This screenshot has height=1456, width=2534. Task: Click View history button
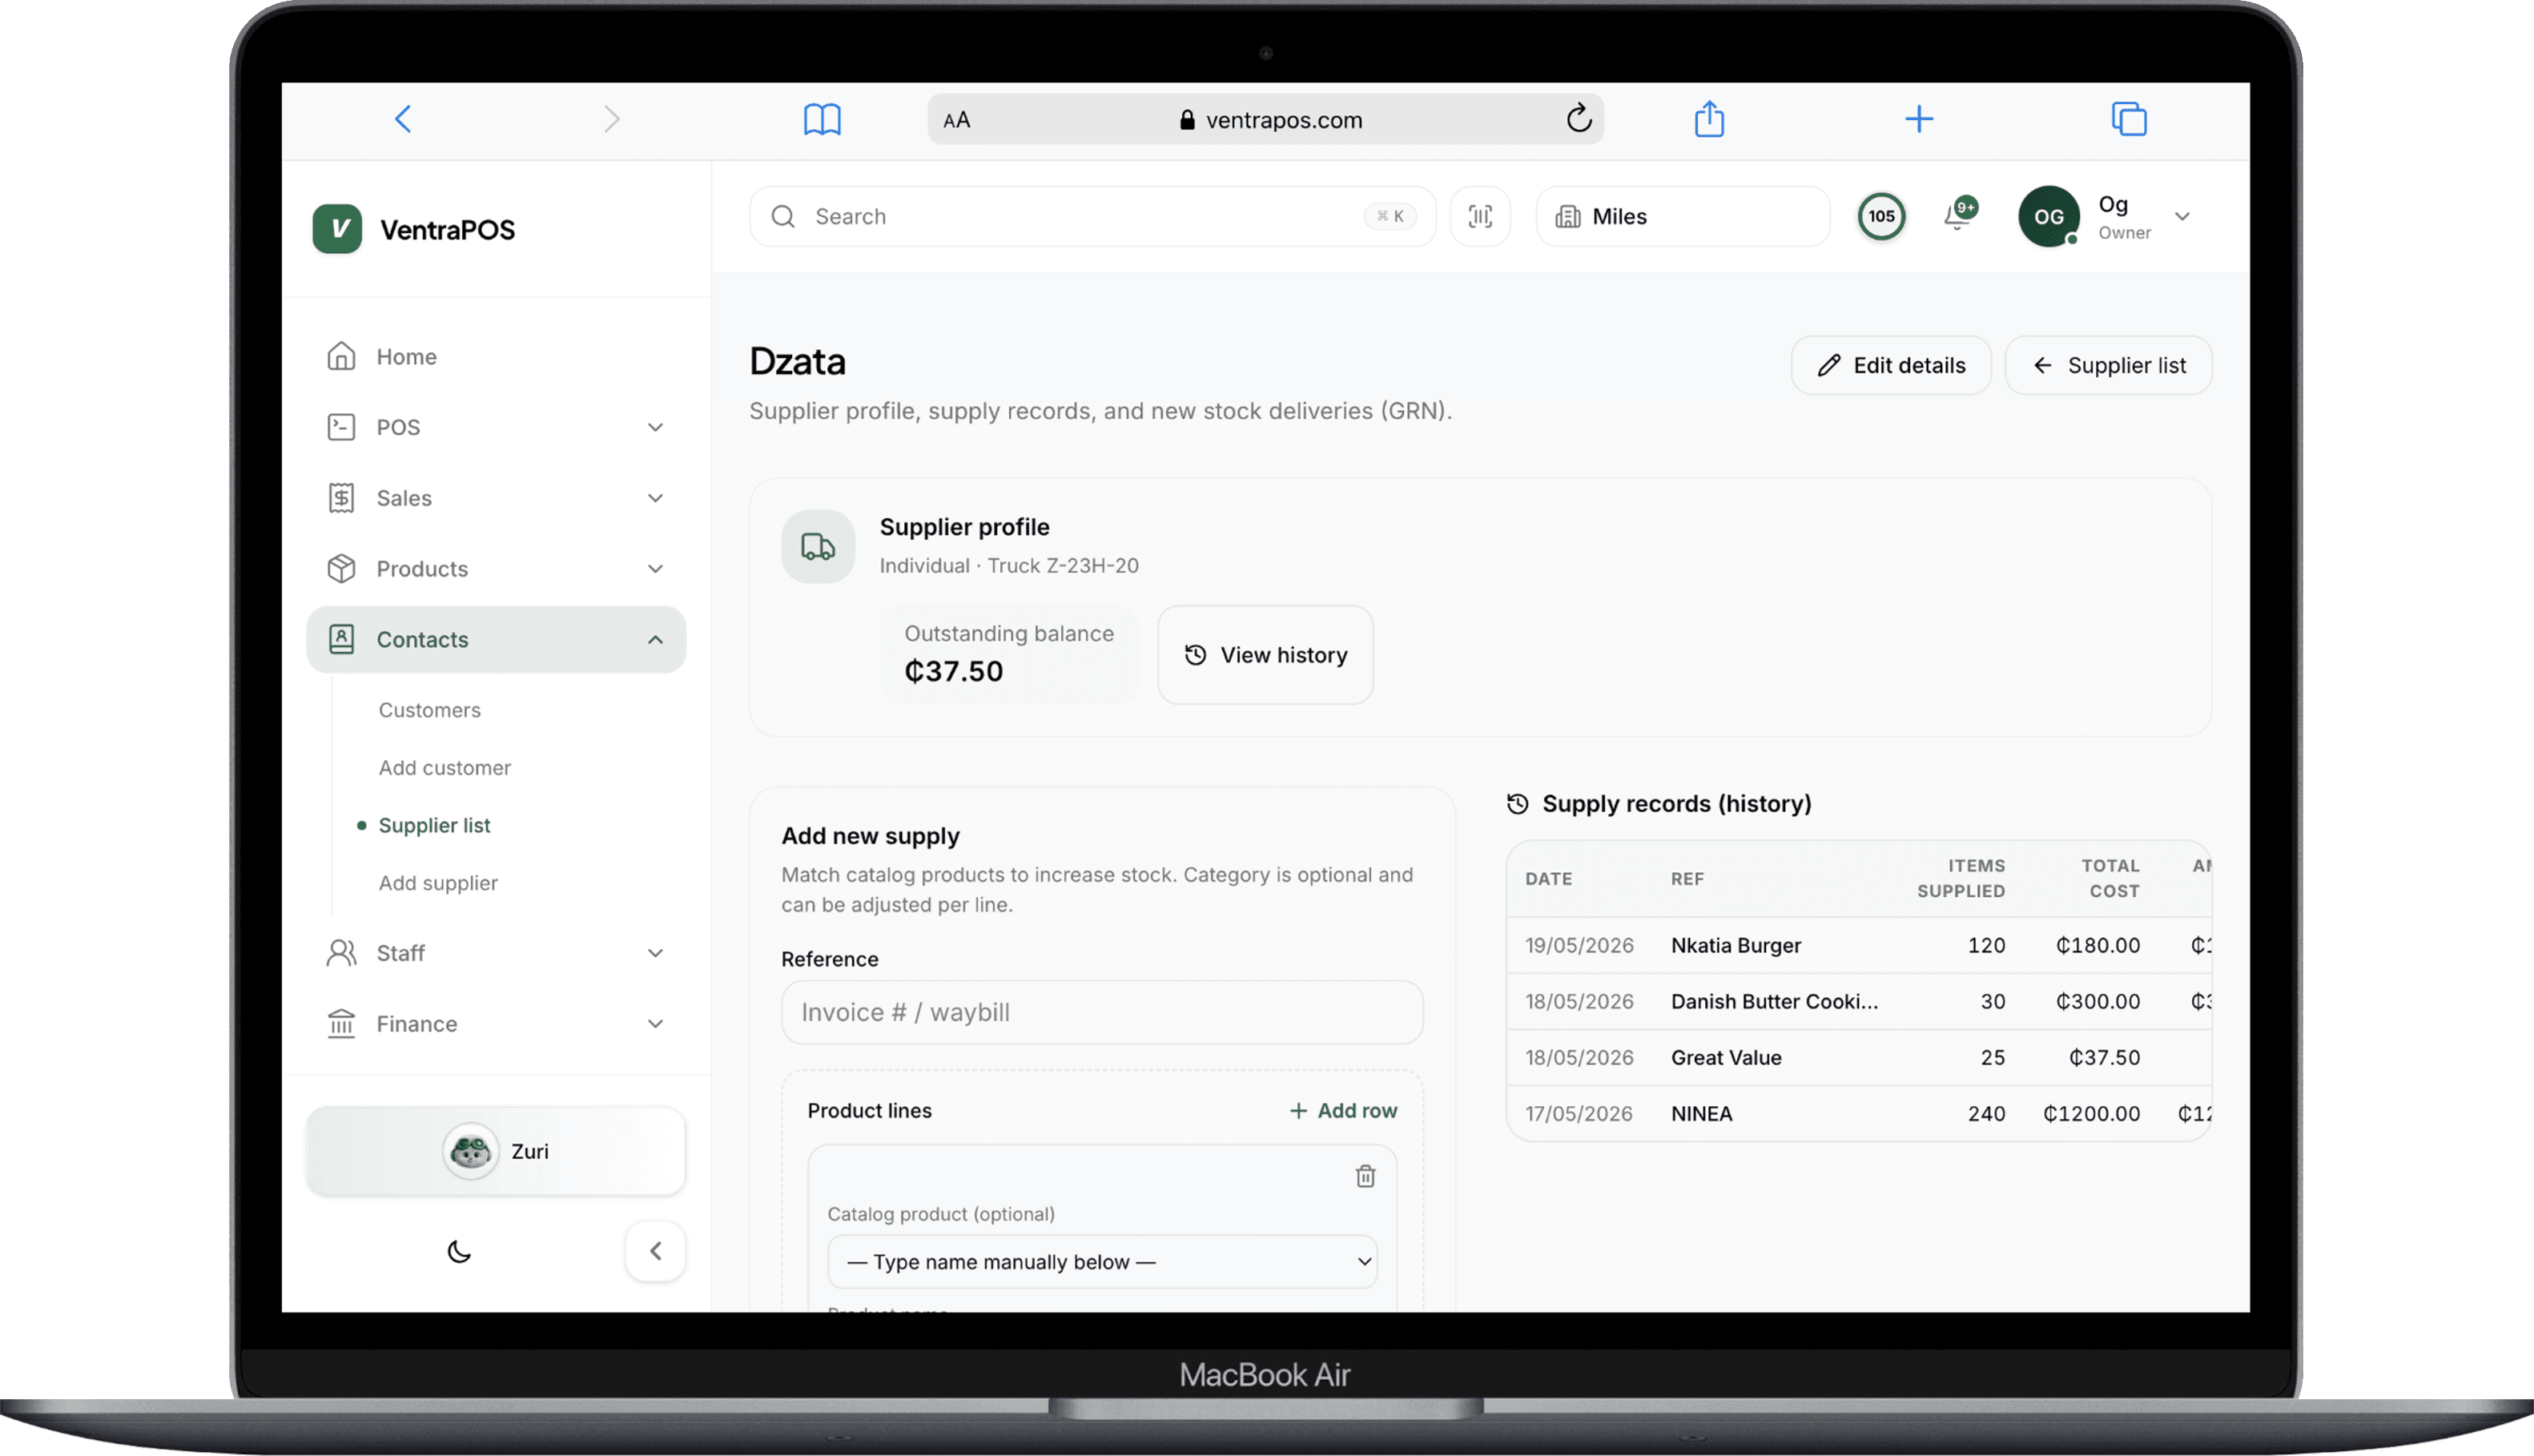tap(1265, 654)
